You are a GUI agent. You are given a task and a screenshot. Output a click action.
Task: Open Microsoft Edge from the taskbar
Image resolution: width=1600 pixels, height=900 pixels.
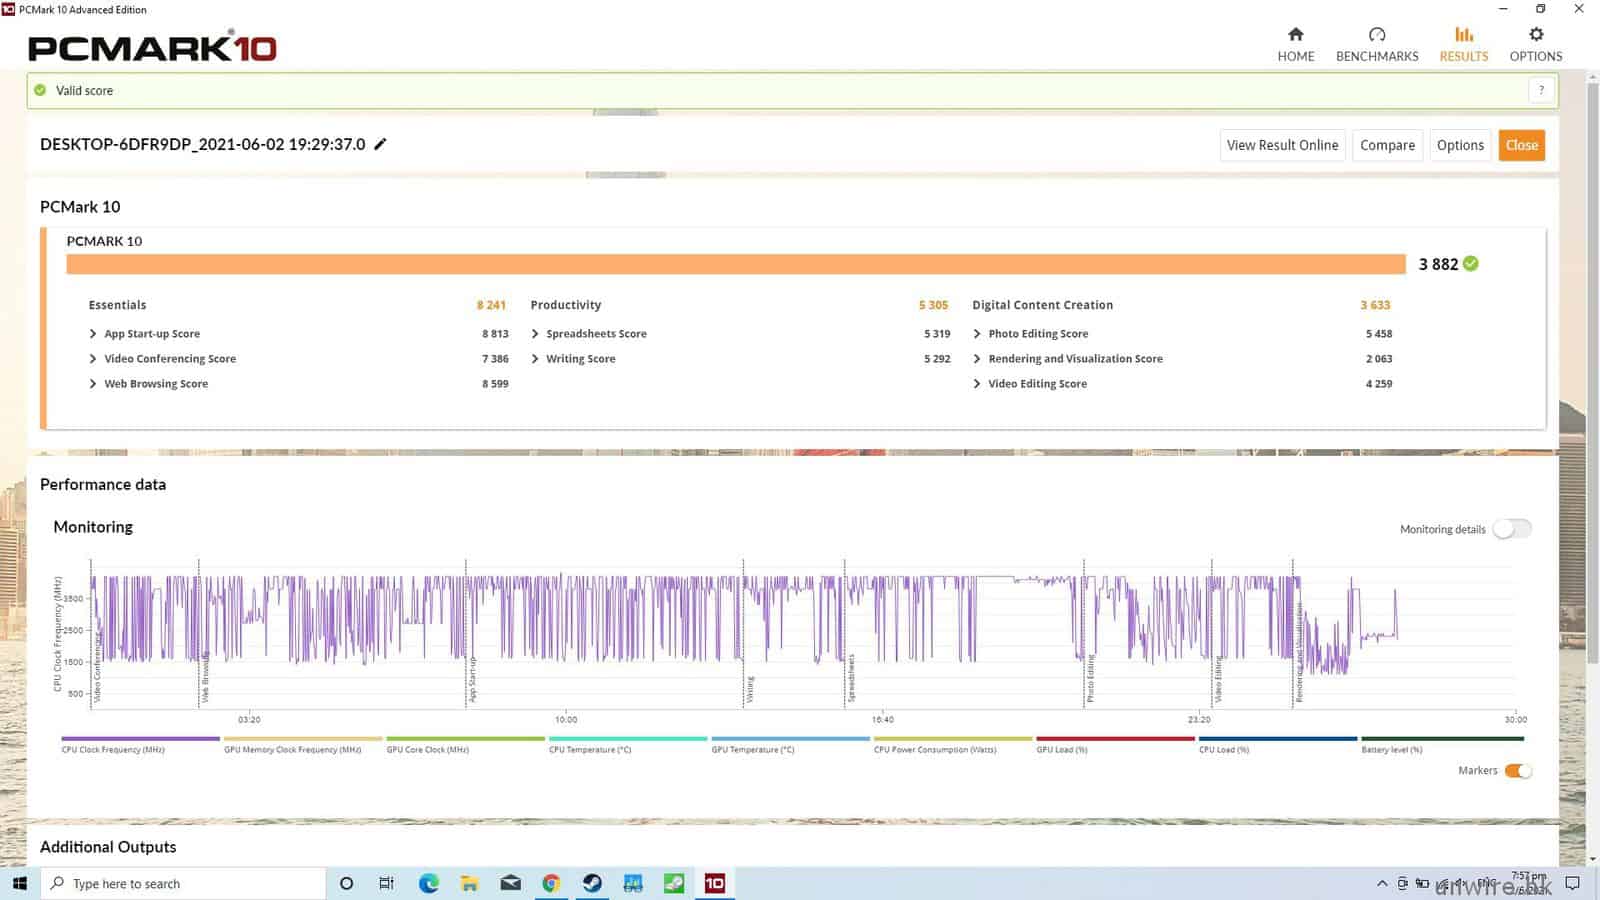click(x=429, y=883)
